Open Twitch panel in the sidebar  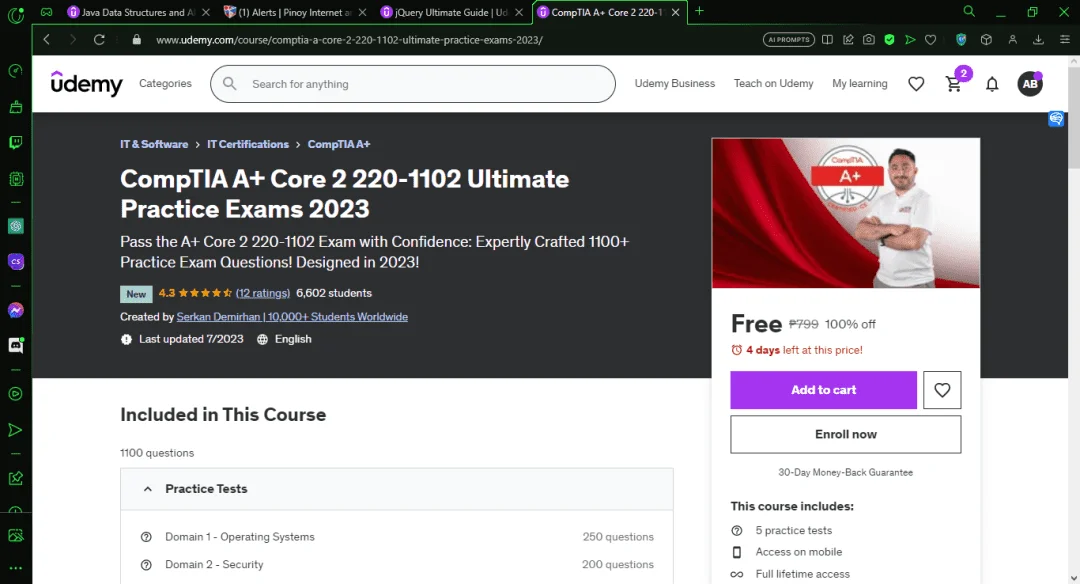coord(15,143)
